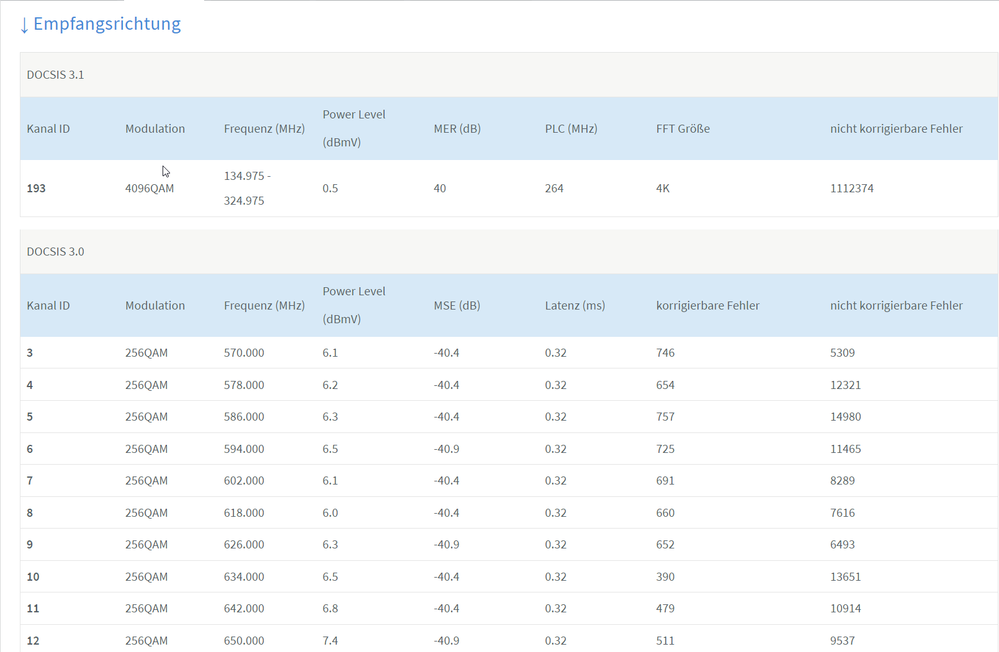The height and width of the screenshot is (652, 999).
Task: Click the Empfangsrichtung heading text
Action: coord(107,24)
